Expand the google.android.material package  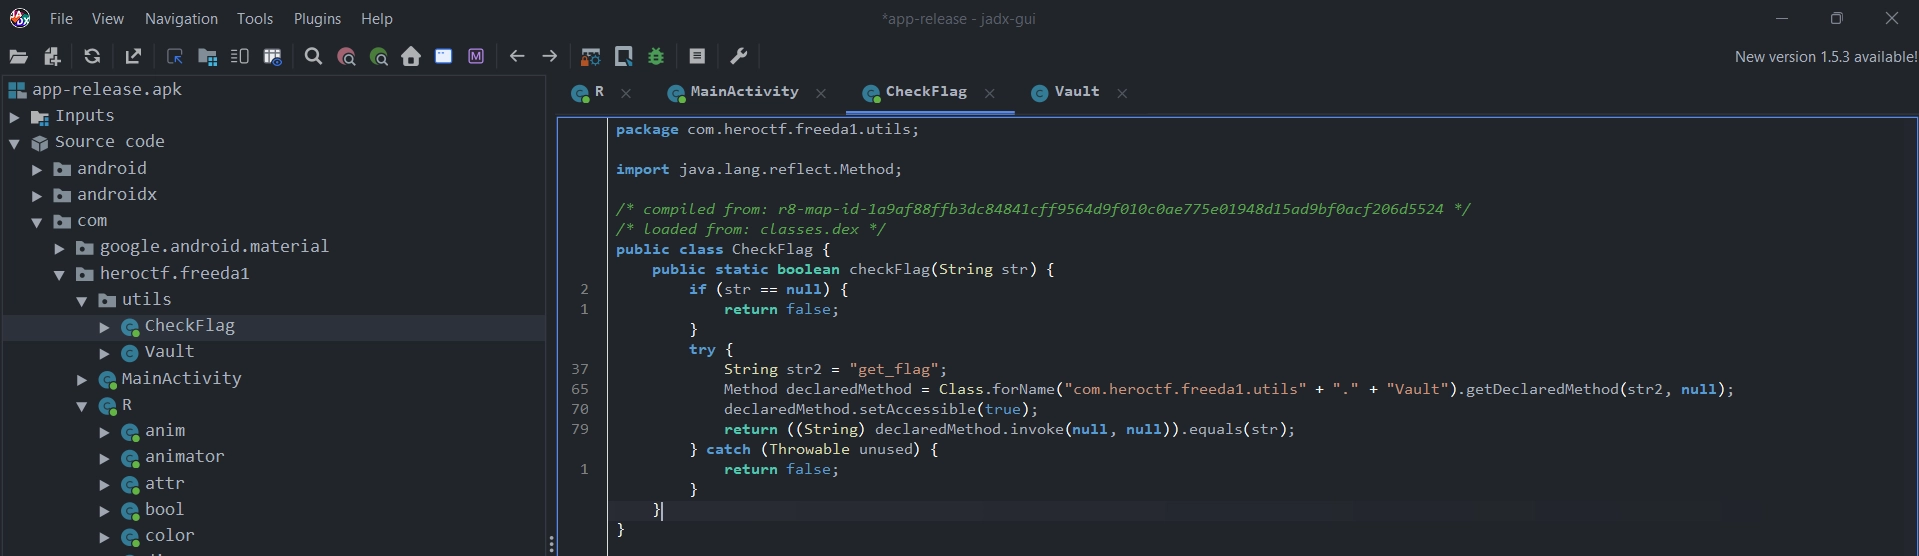[59, 248]
